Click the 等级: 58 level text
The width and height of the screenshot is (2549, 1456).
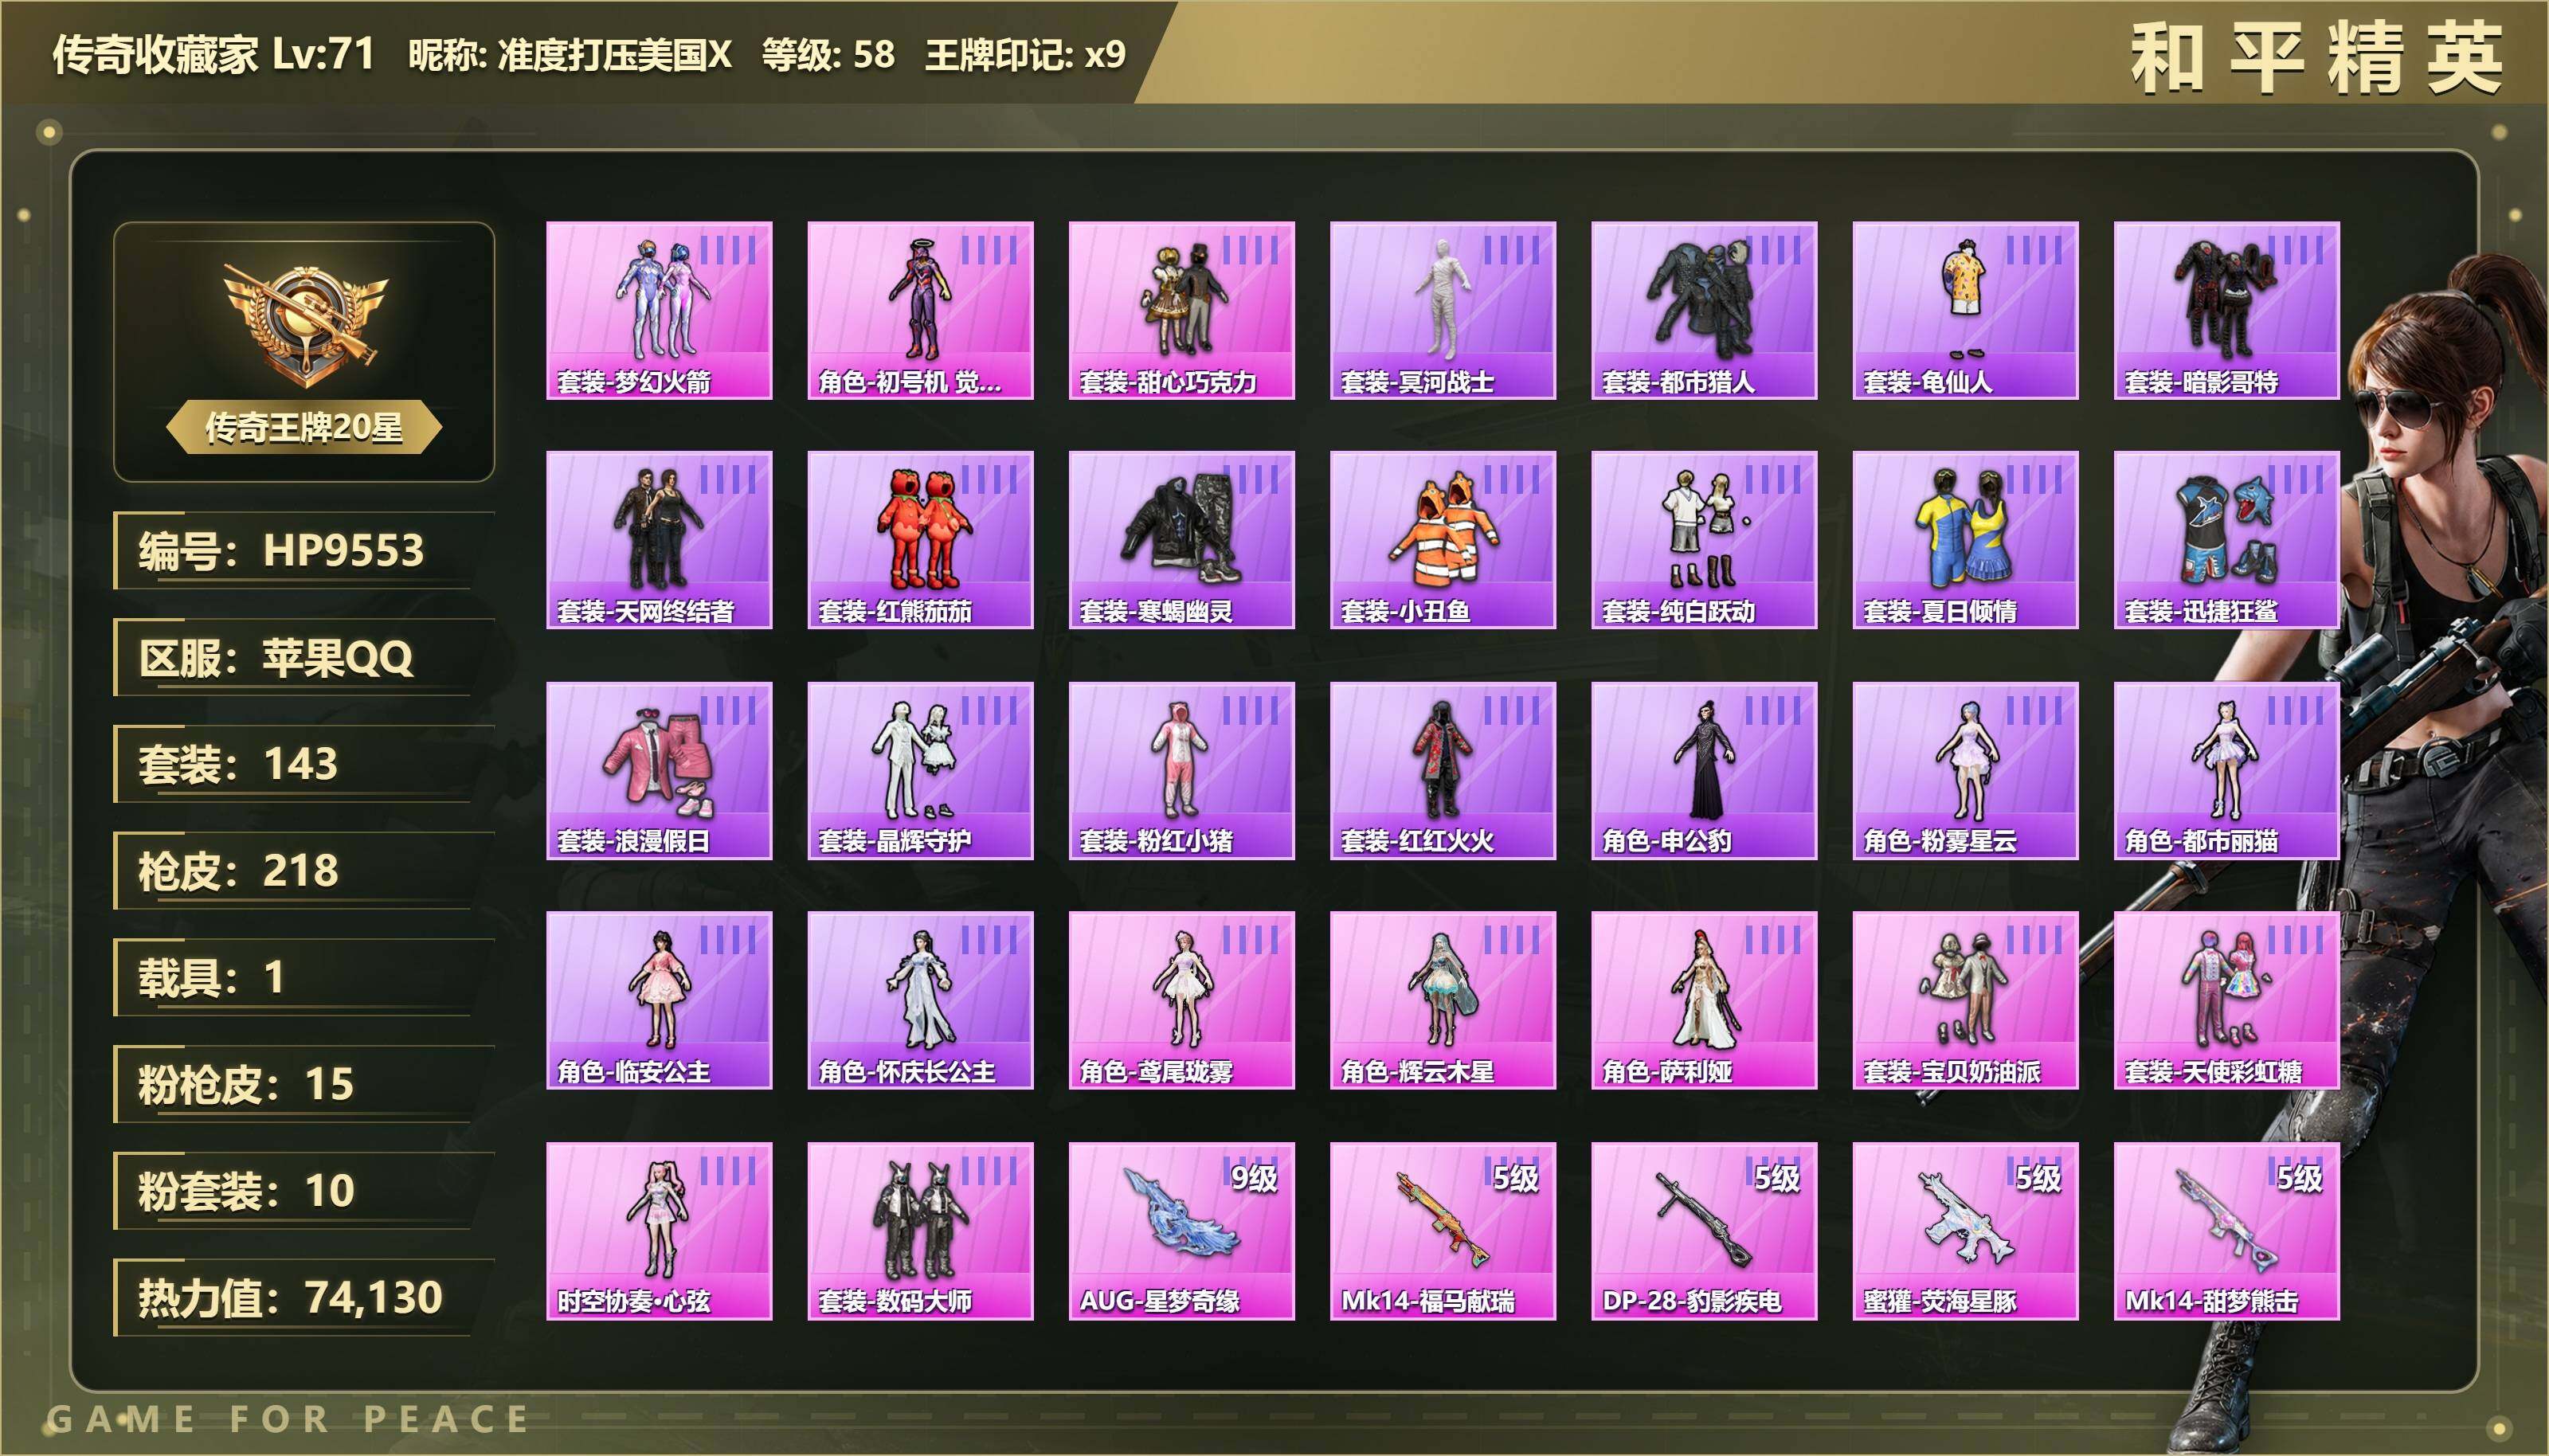point(828,54)
